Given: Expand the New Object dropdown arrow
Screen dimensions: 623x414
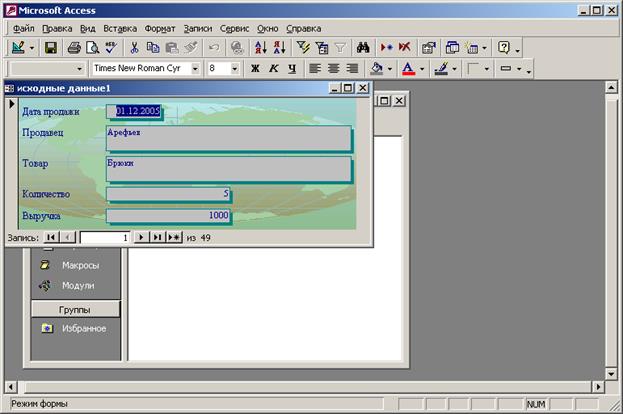Looking at the screenshot, I should [x=484, y=48].
